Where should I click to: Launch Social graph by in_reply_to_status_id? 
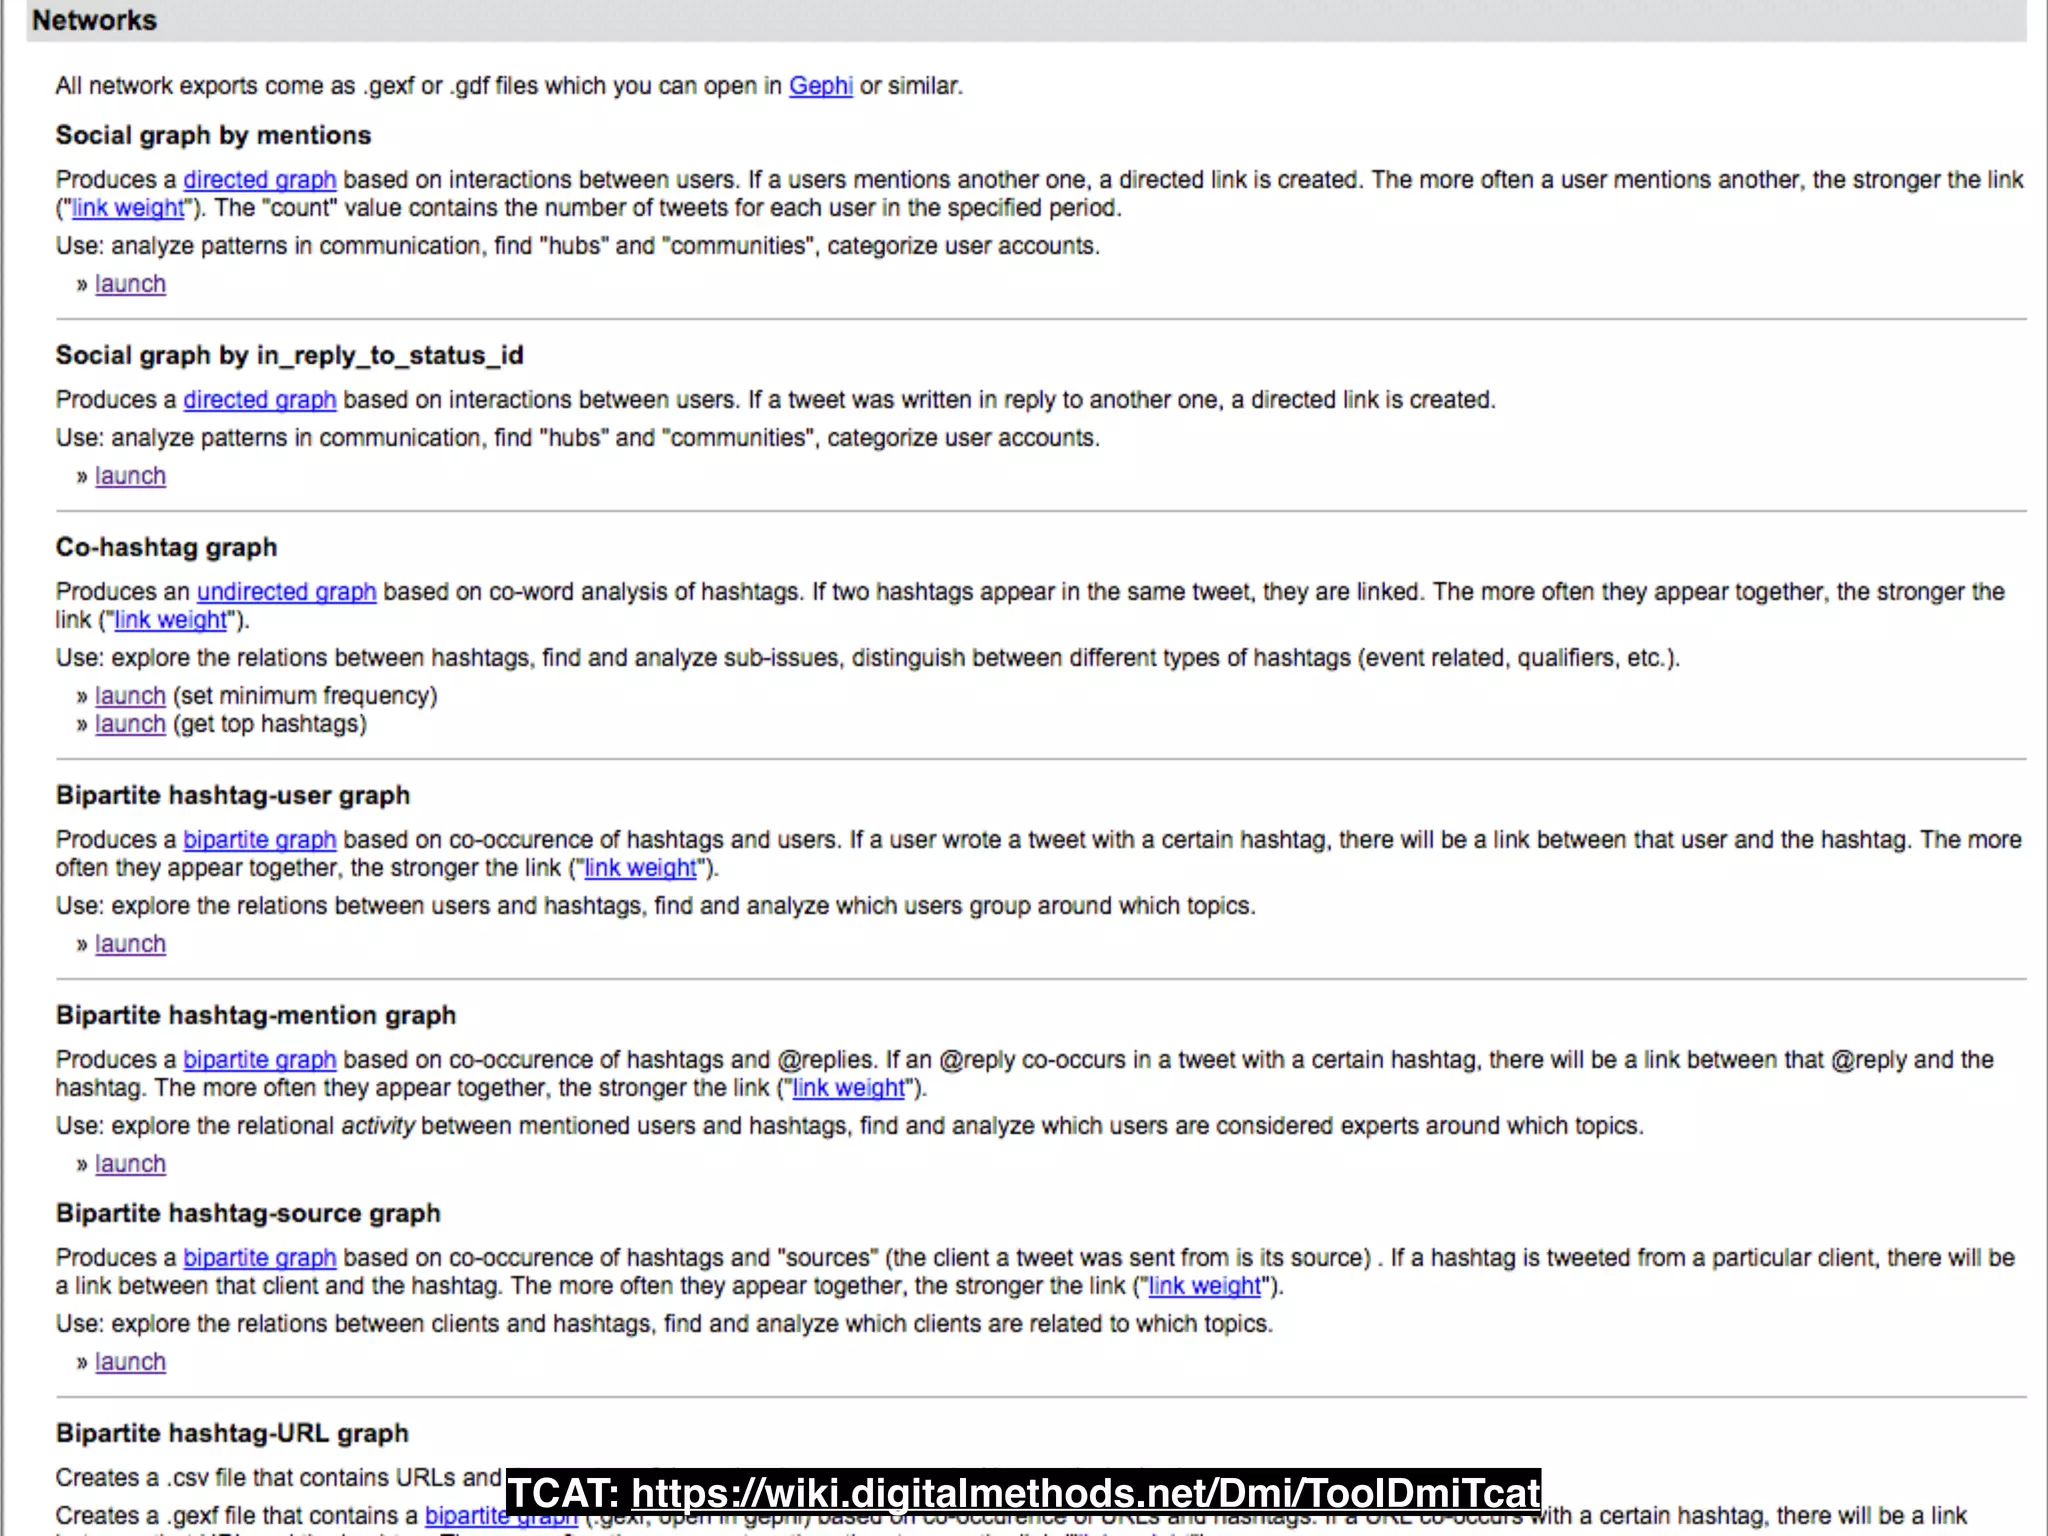tap(130, 476)
